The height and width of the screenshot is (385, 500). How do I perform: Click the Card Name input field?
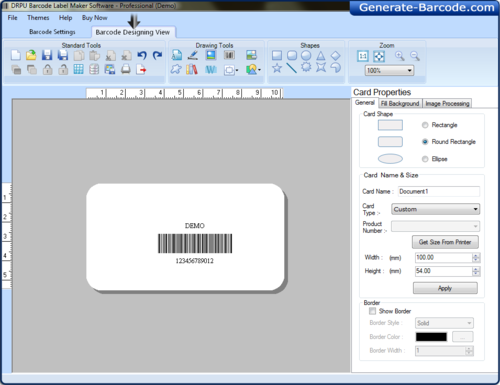[x=439, y=191]
